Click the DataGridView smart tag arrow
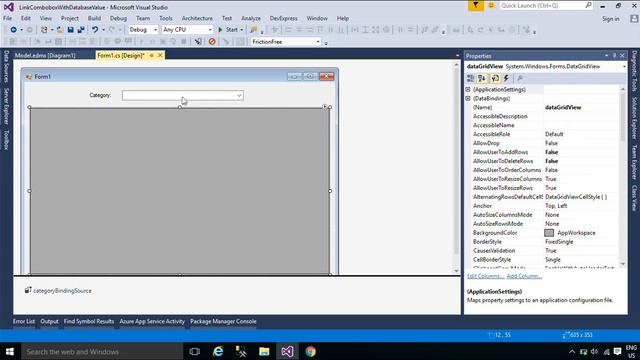640x360 pixels. click(324, 107)
